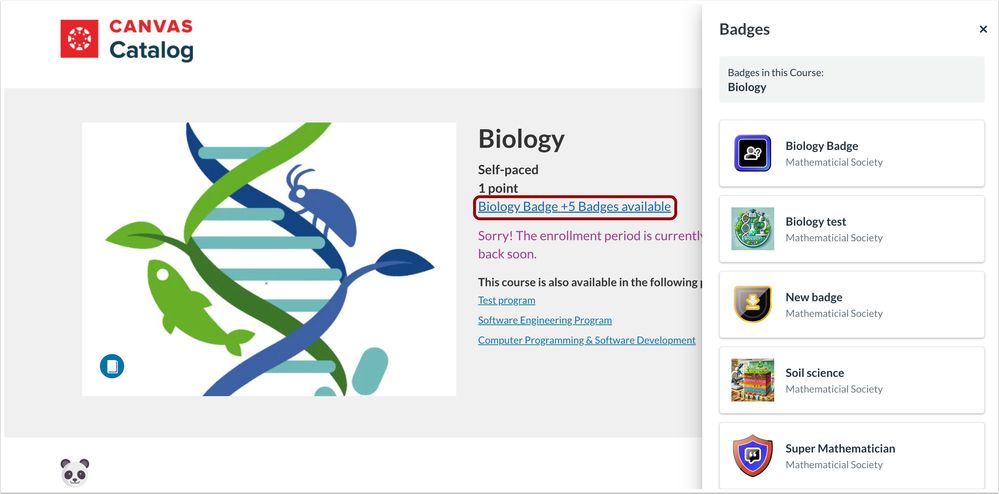Select the New badge card title
This screenshot has height=494, width=999.
tap(813, 297)
